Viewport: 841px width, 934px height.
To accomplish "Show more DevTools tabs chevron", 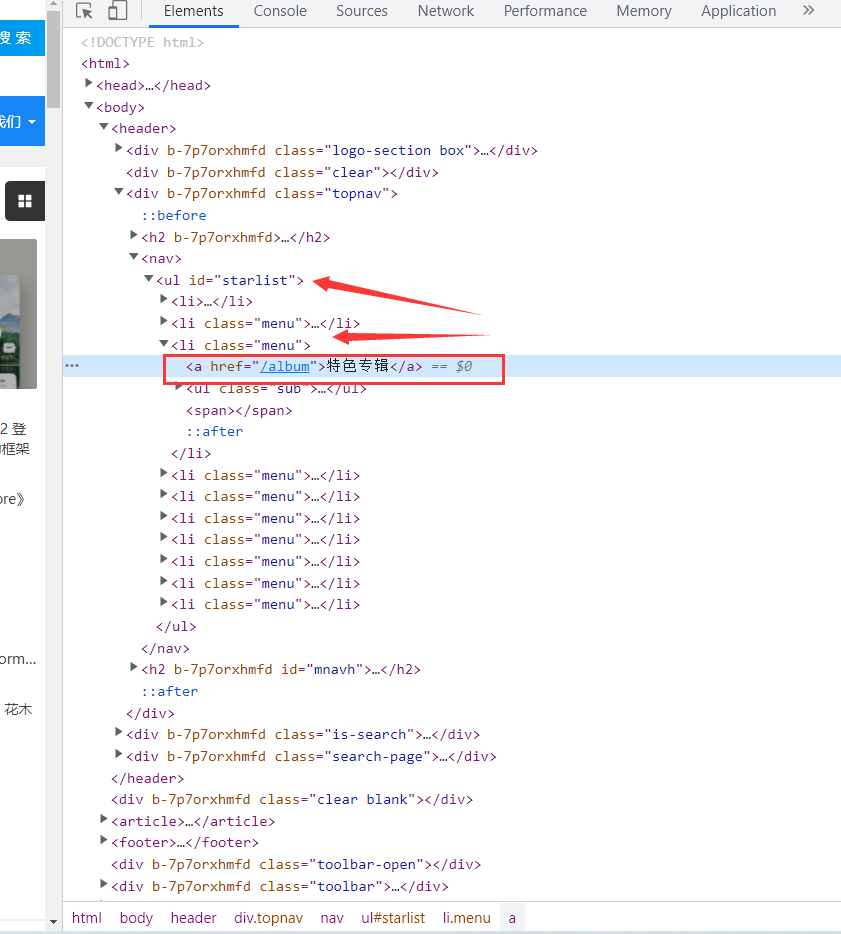I will (x=808, y=10).
